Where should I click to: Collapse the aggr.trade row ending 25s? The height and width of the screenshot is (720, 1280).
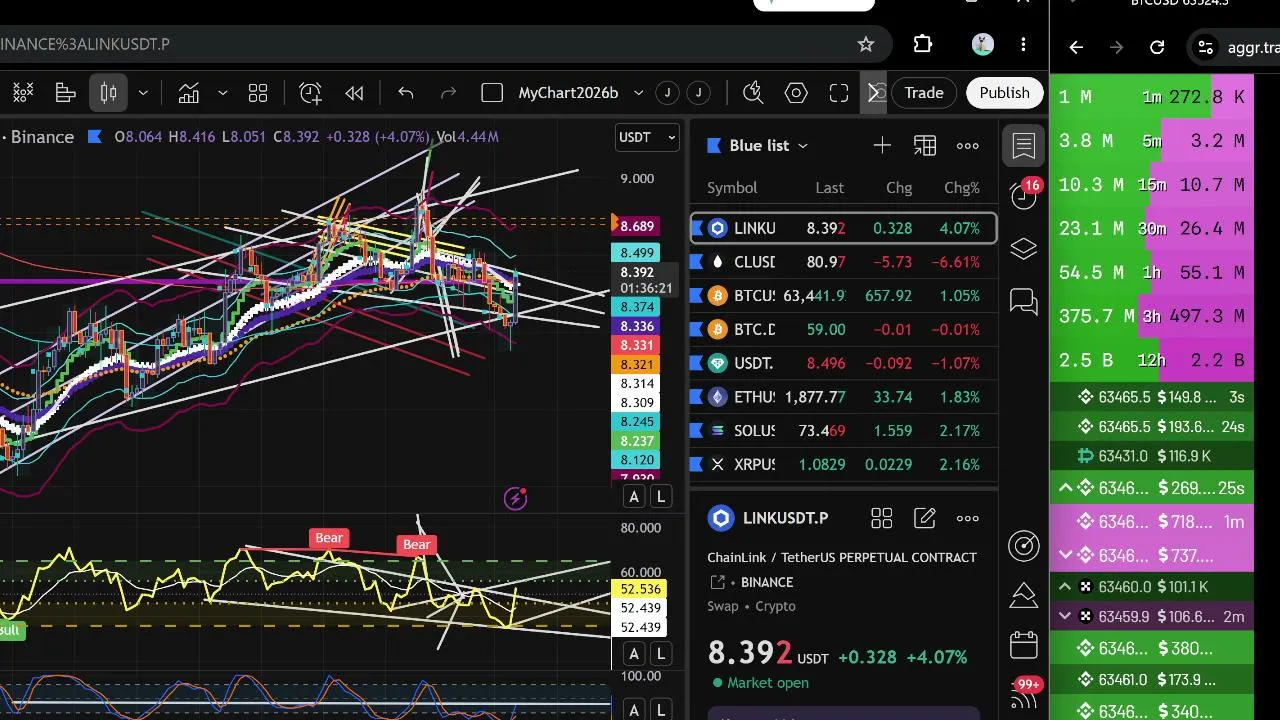pos(1064,488)
